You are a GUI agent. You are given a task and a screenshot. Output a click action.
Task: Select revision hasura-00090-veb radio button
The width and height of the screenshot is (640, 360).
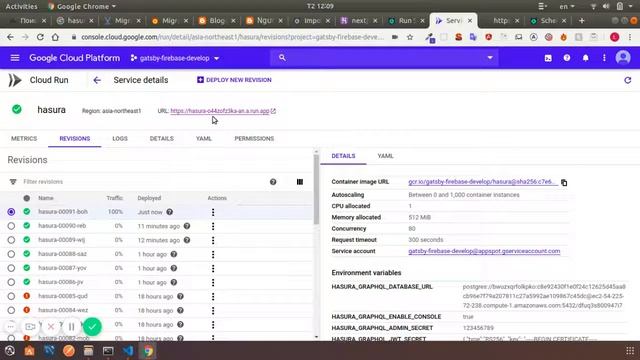[11, 226]
